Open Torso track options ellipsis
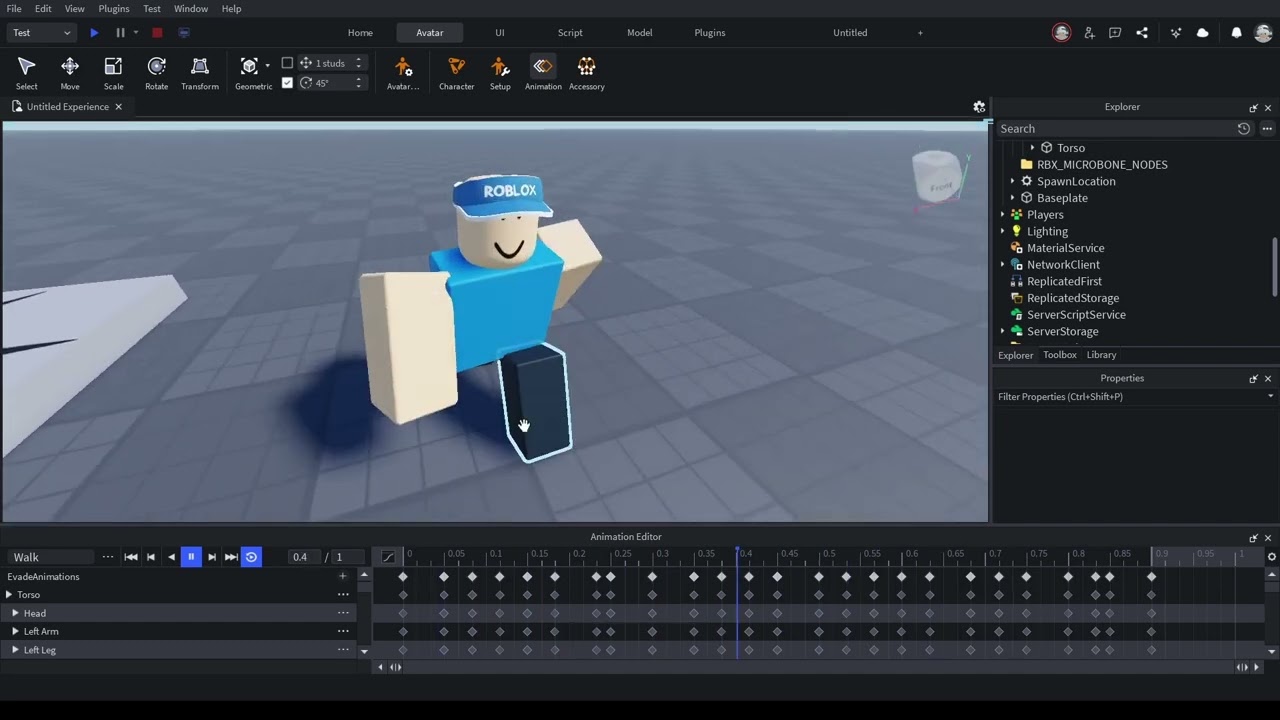The width and height of the screenshot is (1280, 720). click(x=343, y=595)
